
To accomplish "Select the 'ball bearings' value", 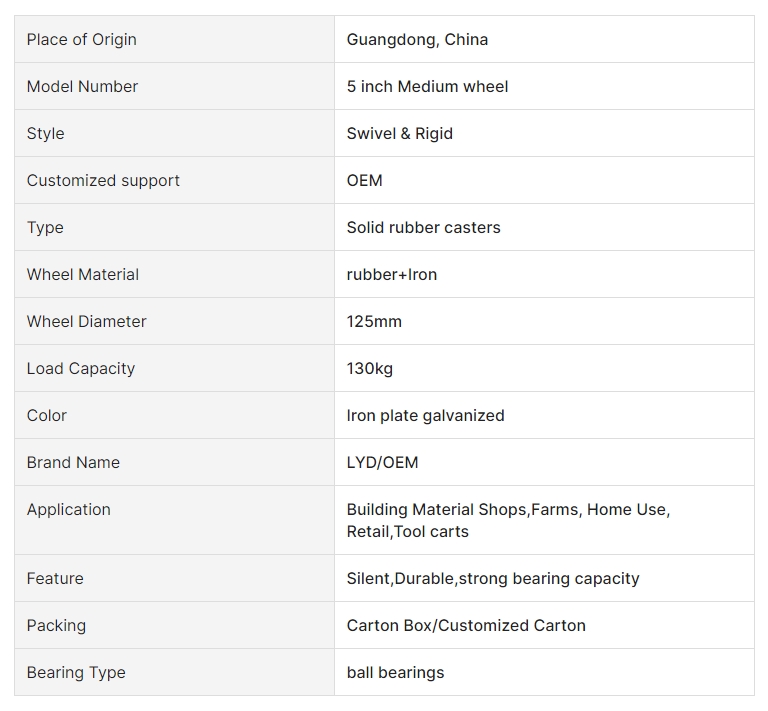I will pos(395,672).
